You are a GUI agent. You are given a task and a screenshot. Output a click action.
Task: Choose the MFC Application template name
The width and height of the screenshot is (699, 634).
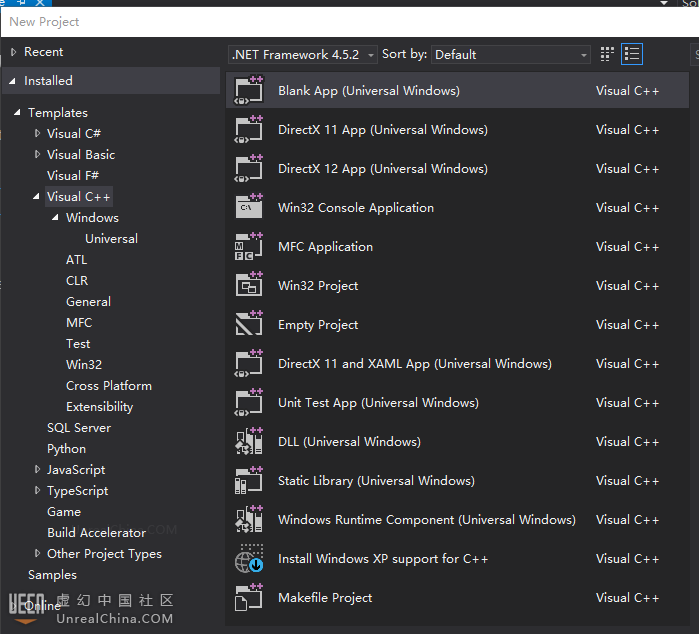[325, 247]
